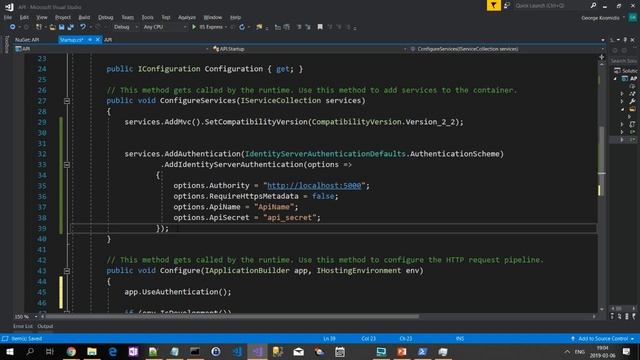This screenshot has height=360, width=640.
Task: Click the feedback icon beside Quick Launch
Action: tap(507, 6)
